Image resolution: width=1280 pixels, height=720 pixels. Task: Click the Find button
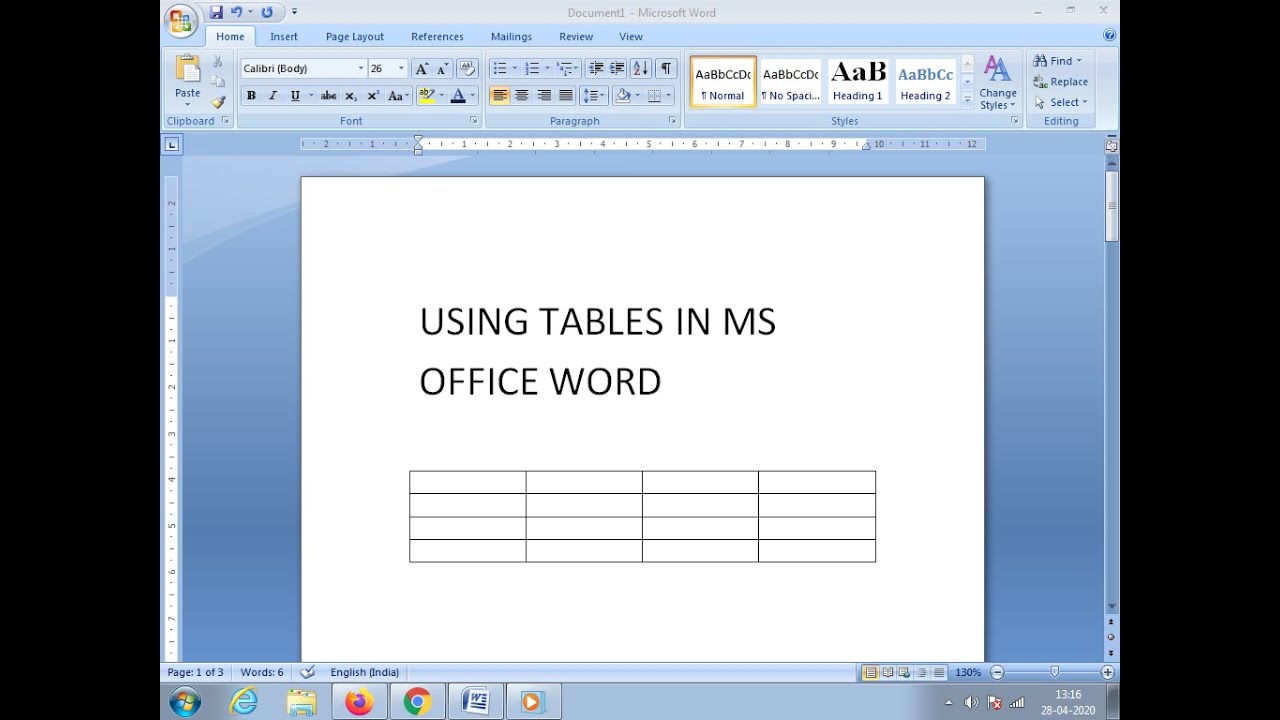[x=1058, y=61]
